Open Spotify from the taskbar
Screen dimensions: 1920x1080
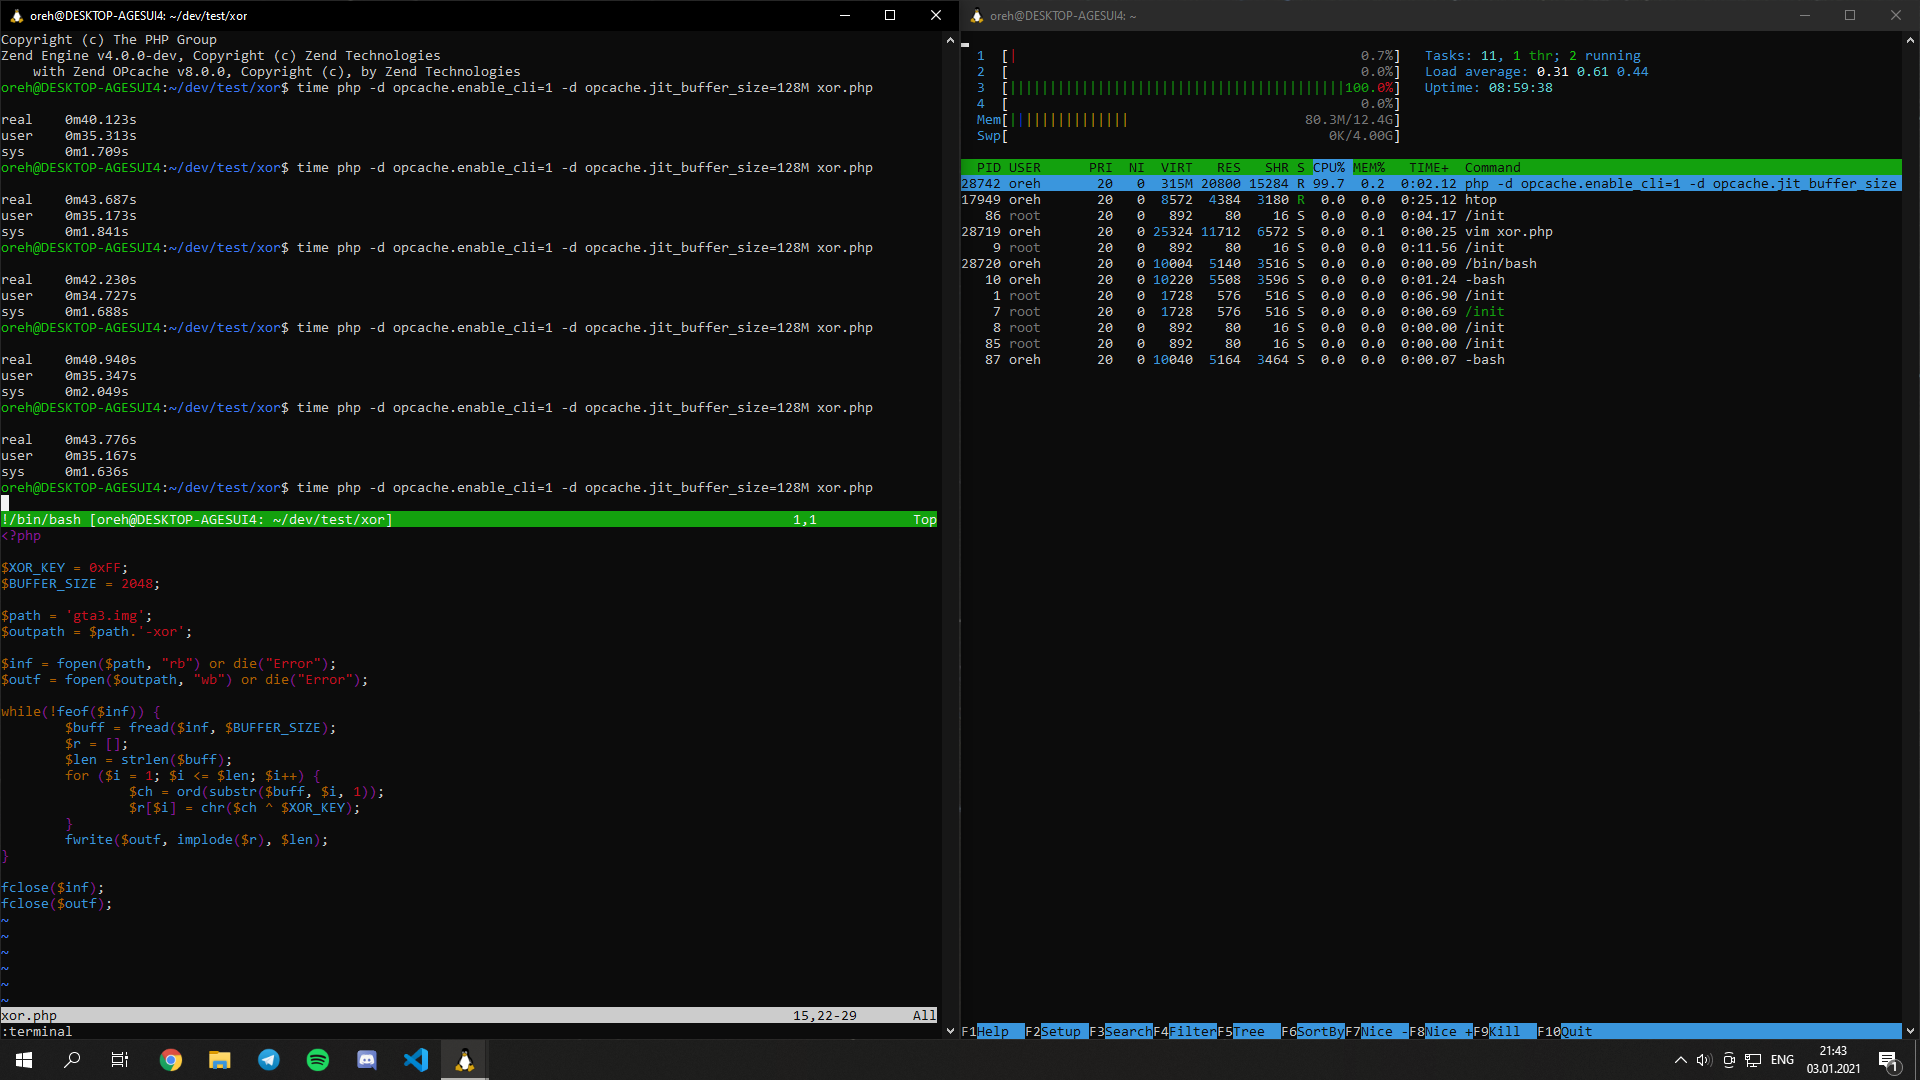[x=318, y=1060]
